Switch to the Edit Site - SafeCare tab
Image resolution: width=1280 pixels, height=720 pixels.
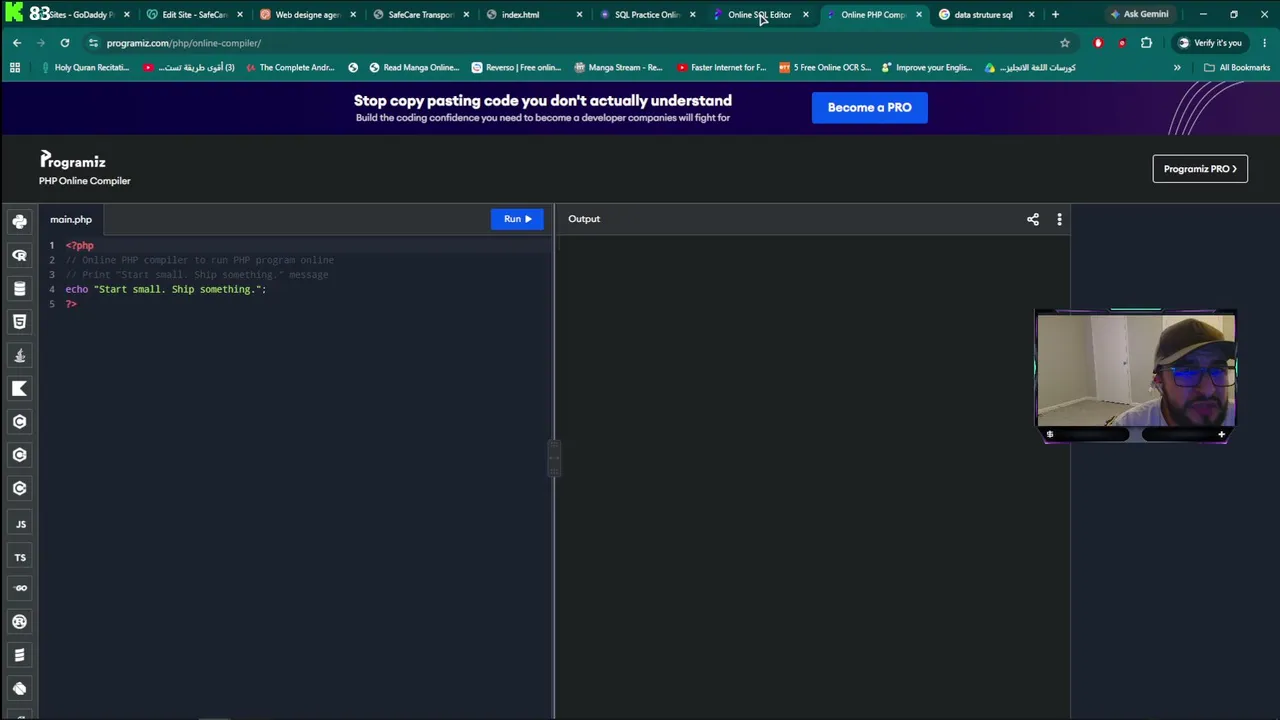pos(194,15)
